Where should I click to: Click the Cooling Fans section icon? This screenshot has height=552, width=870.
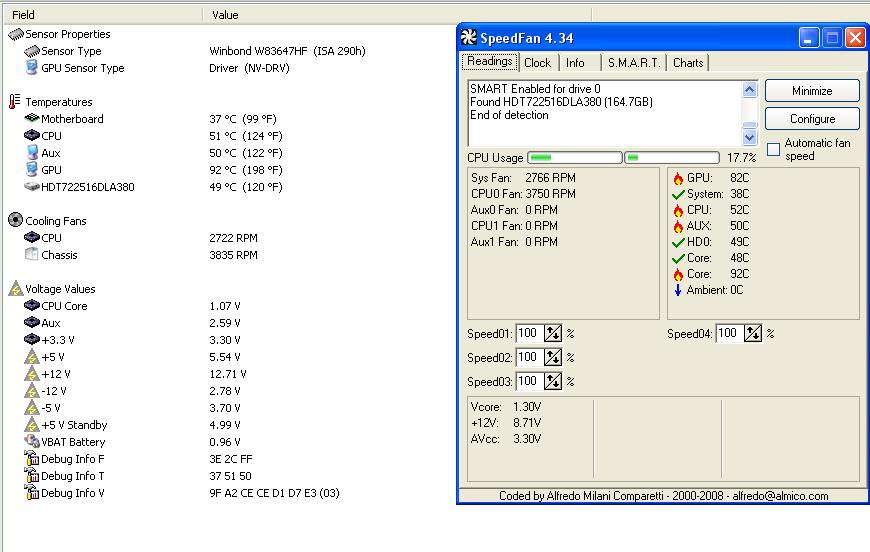16,220
